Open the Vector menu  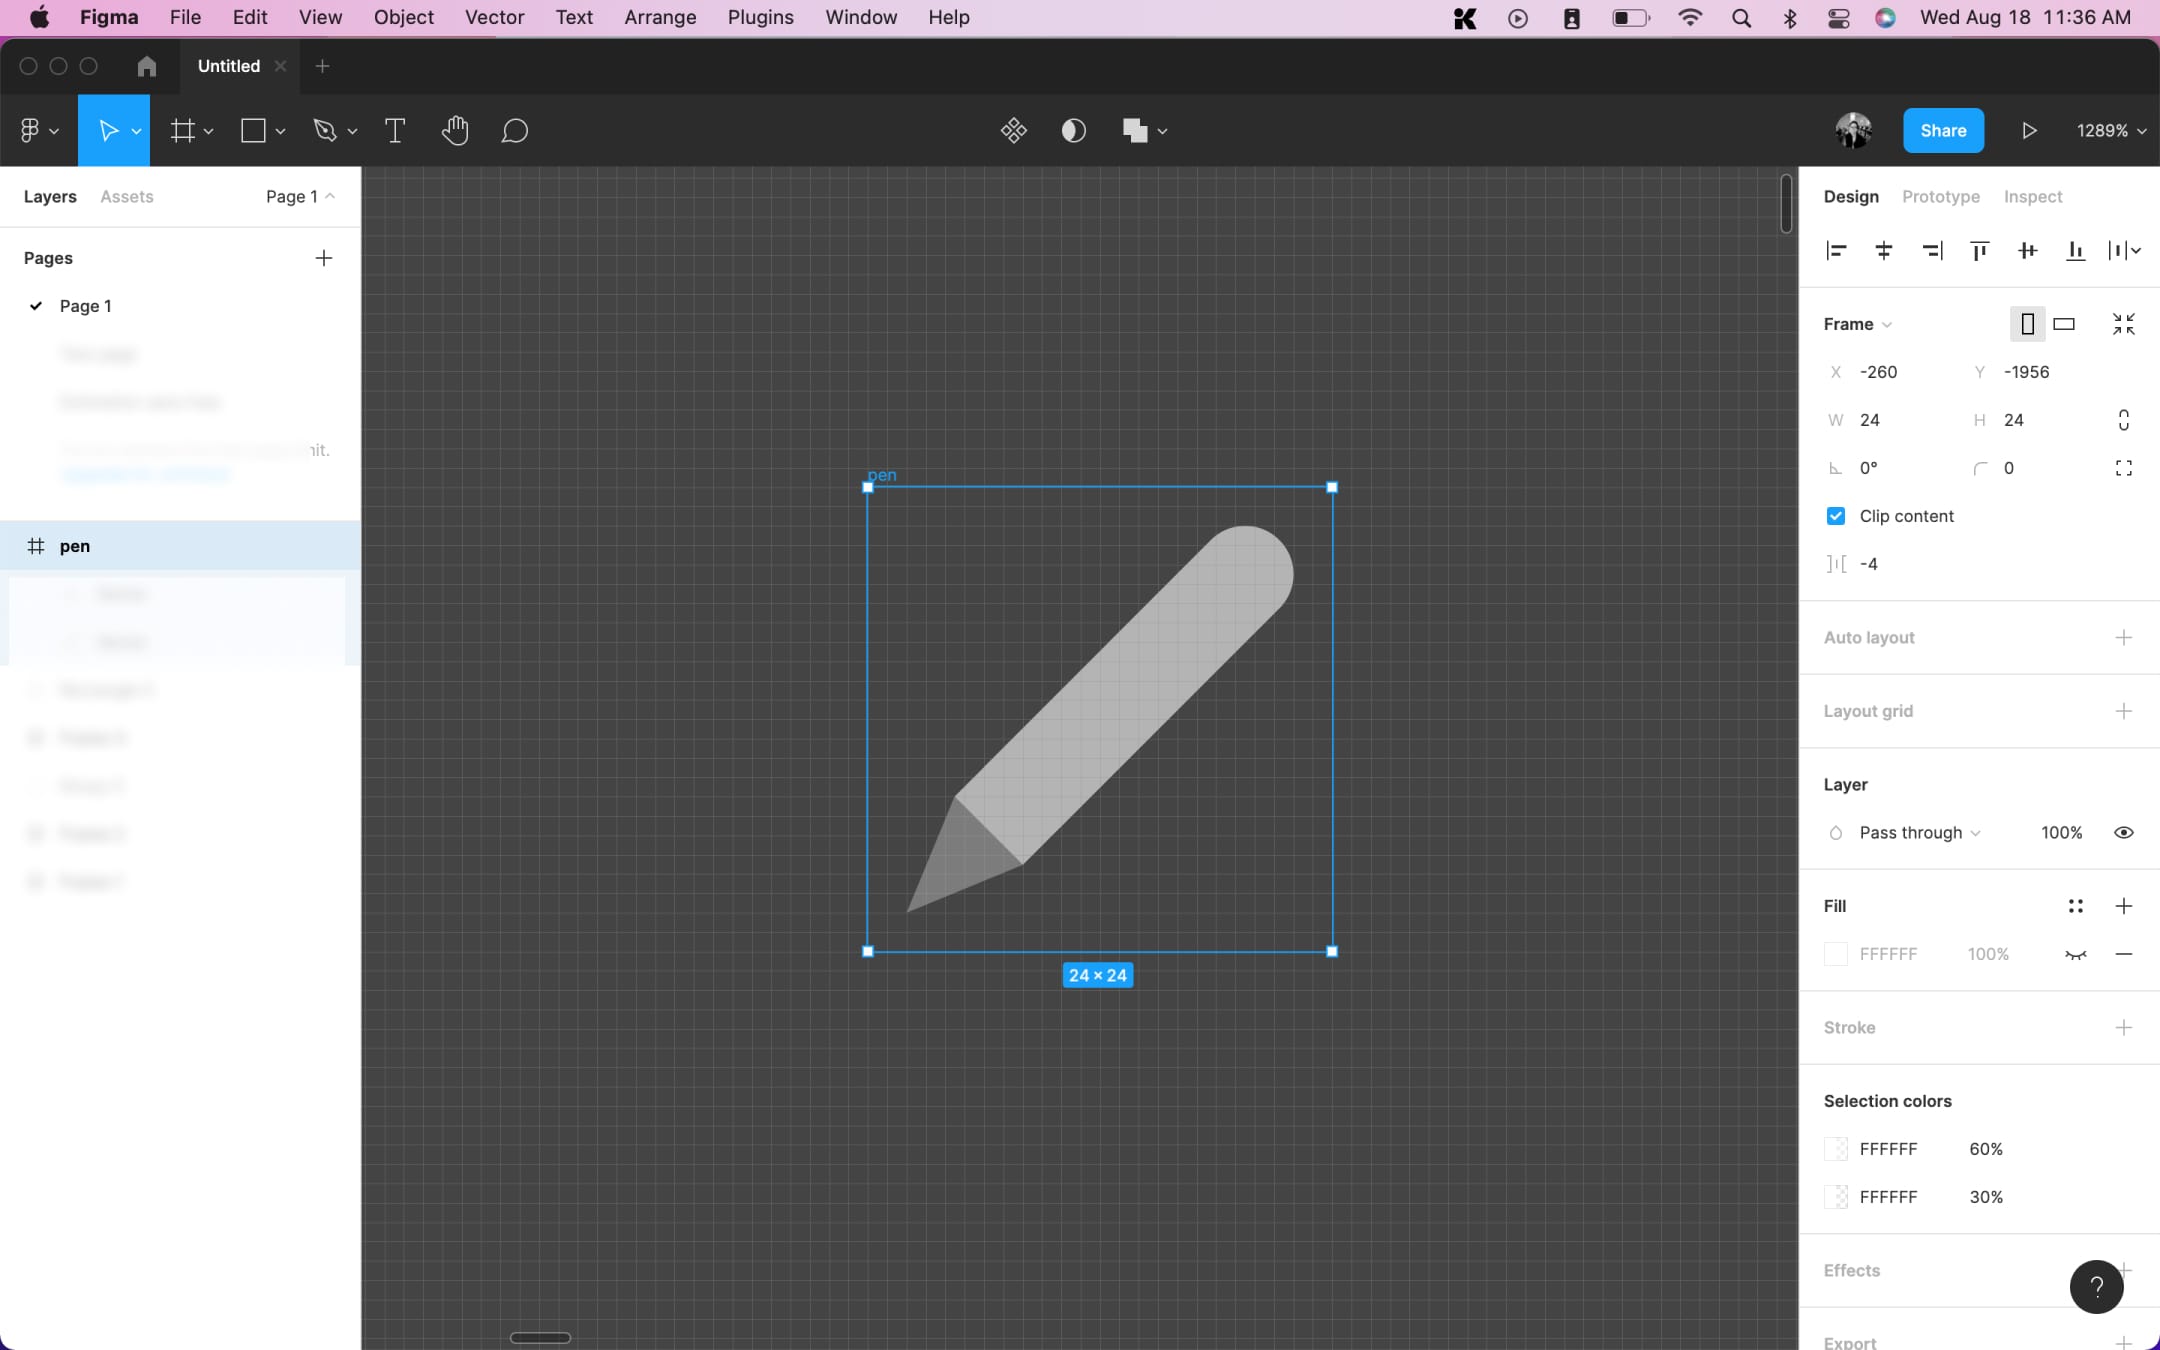point(494,17)
